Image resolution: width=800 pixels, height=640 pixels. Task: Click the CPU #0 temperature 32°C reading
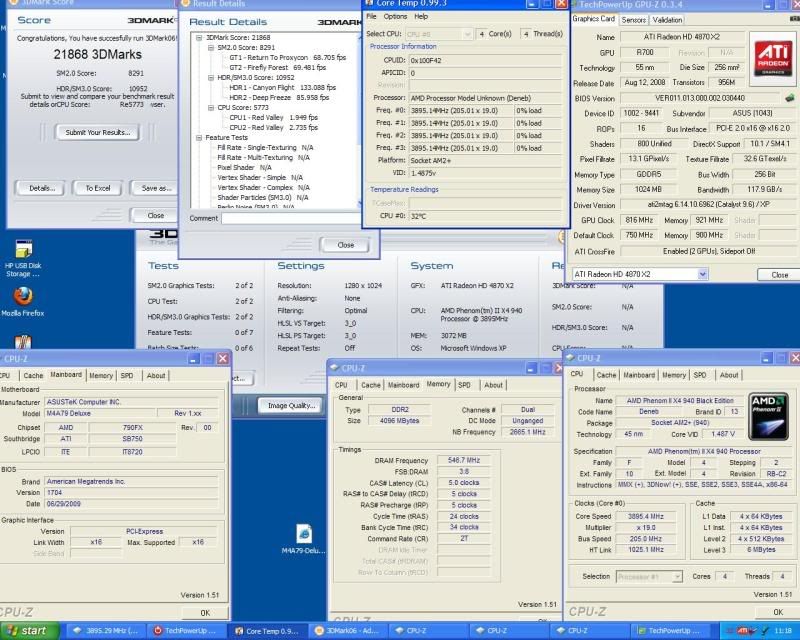485,216
